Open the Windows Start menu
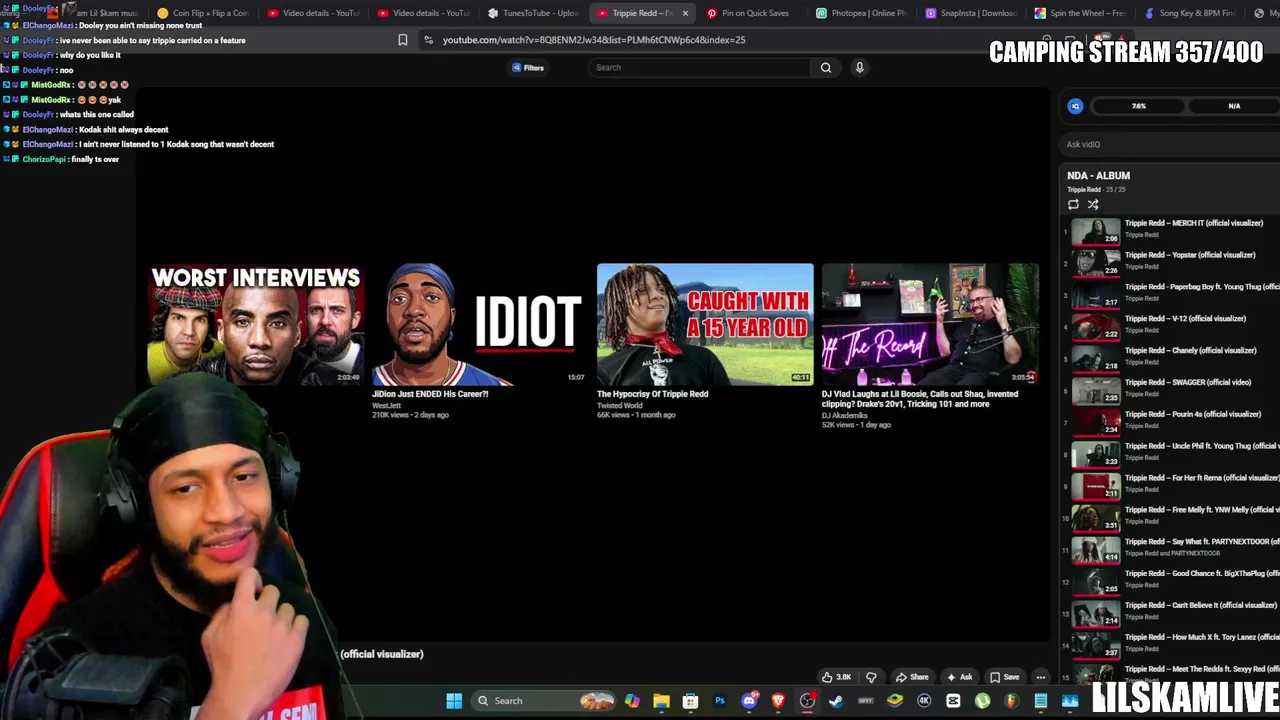The width and height of the screenshot is (1280, 720). click(x=454, y=701)
